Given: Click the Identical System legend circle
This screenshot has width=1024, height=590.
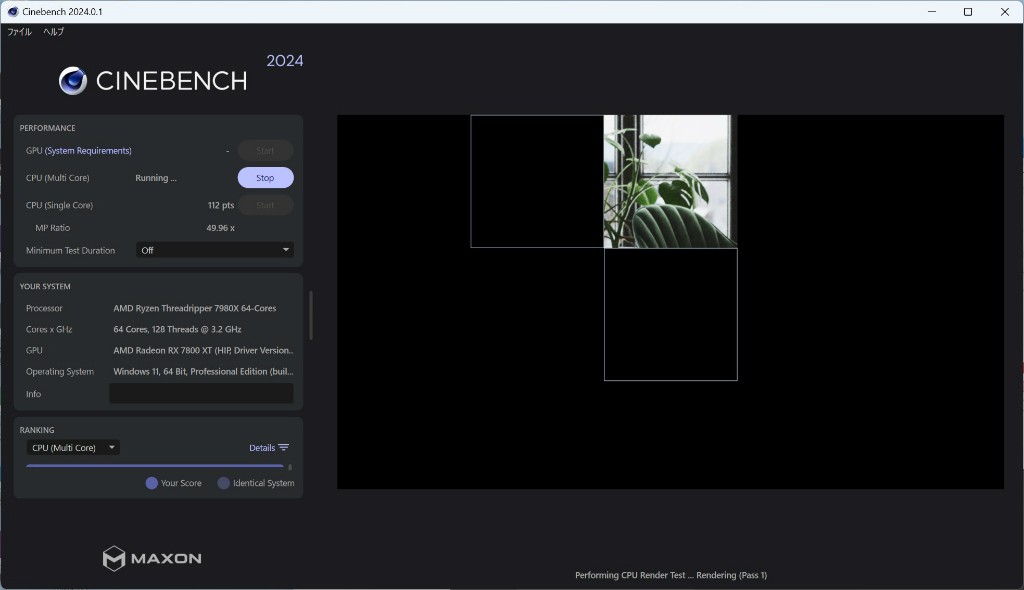Looking at the screenshot, I should (224, 483).
